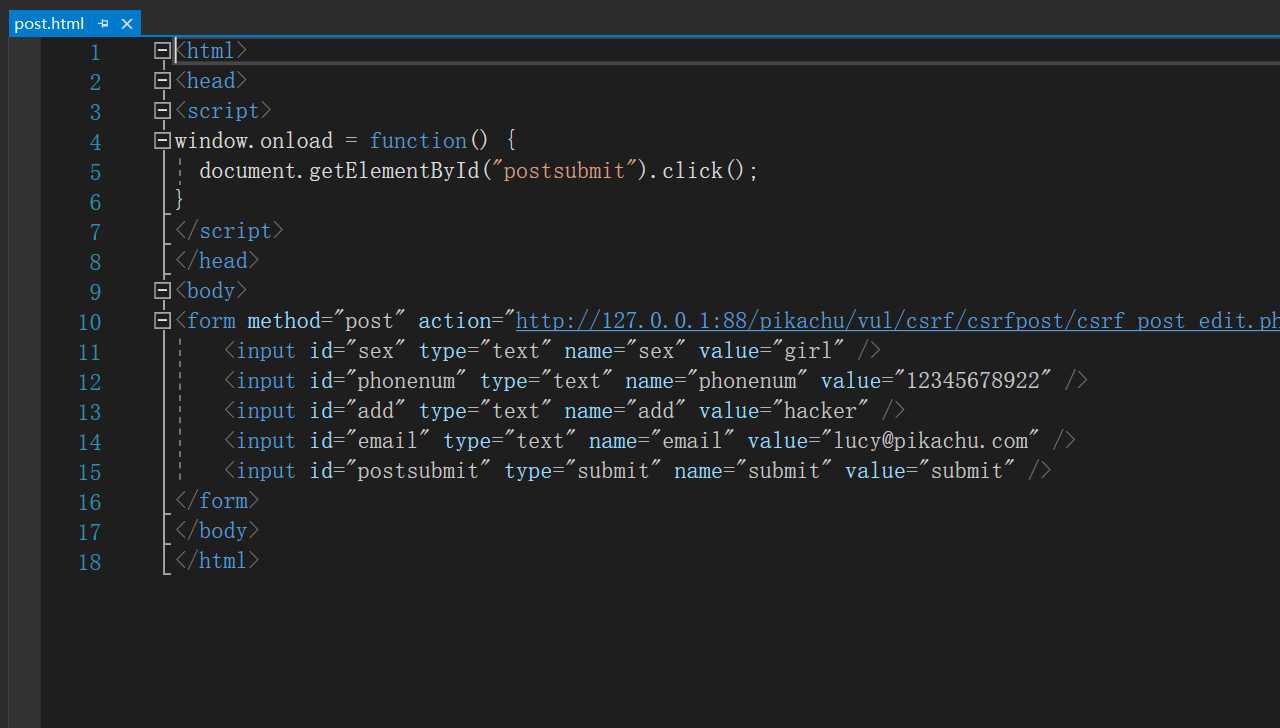Click the name="phonenum" attribute on line 12
1280x728 pixels.
click(x=717, y=380)
